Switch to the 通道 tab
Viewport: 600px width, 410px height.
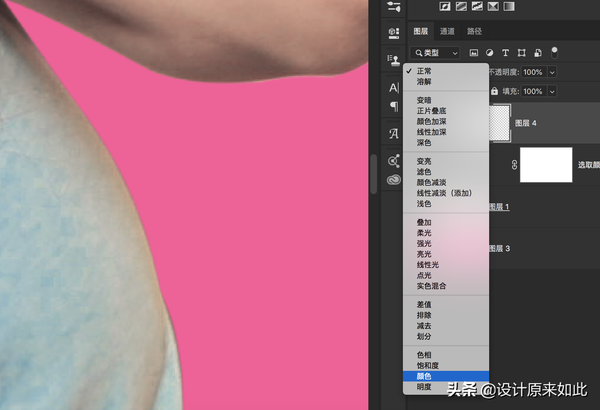point(446,31)
